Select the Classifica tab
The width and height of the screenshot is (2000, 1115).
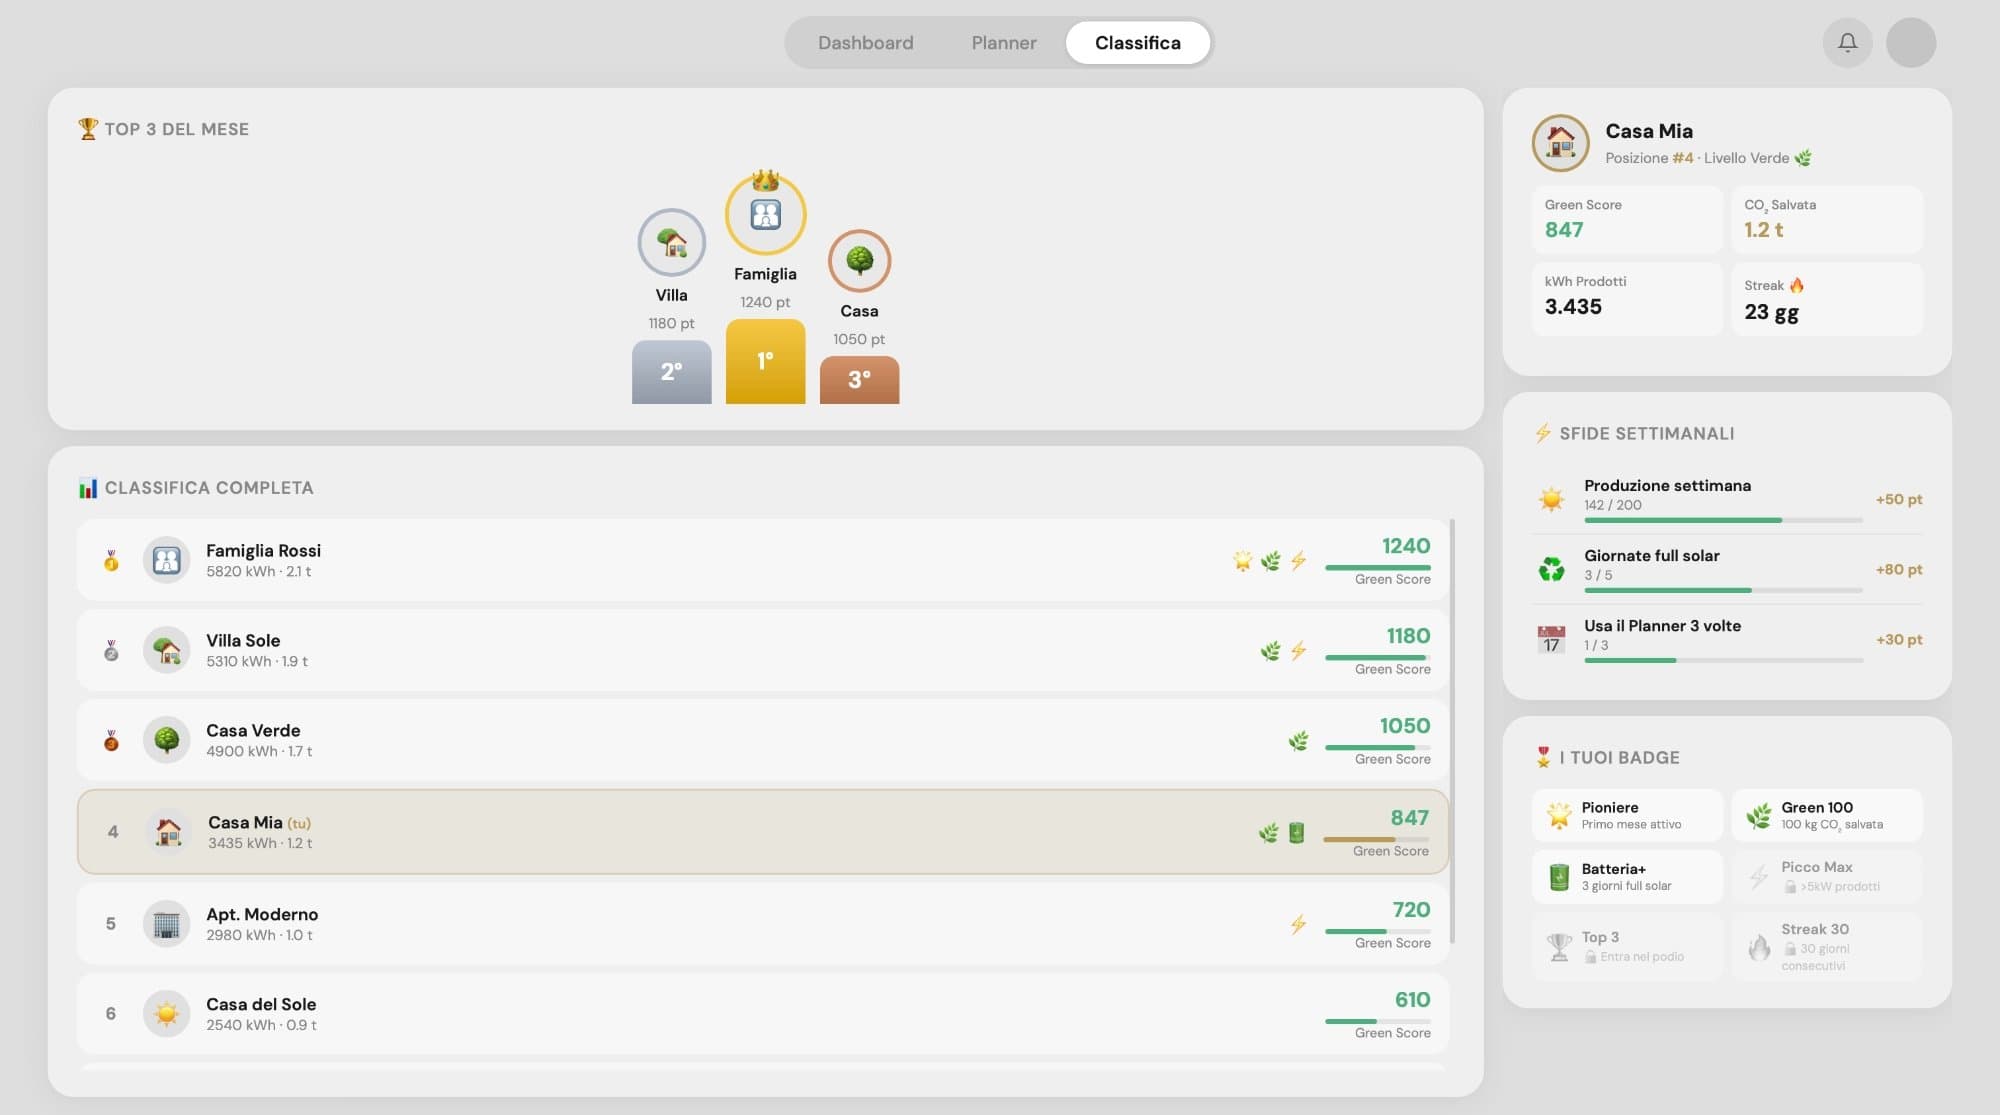click(1137, 43)
